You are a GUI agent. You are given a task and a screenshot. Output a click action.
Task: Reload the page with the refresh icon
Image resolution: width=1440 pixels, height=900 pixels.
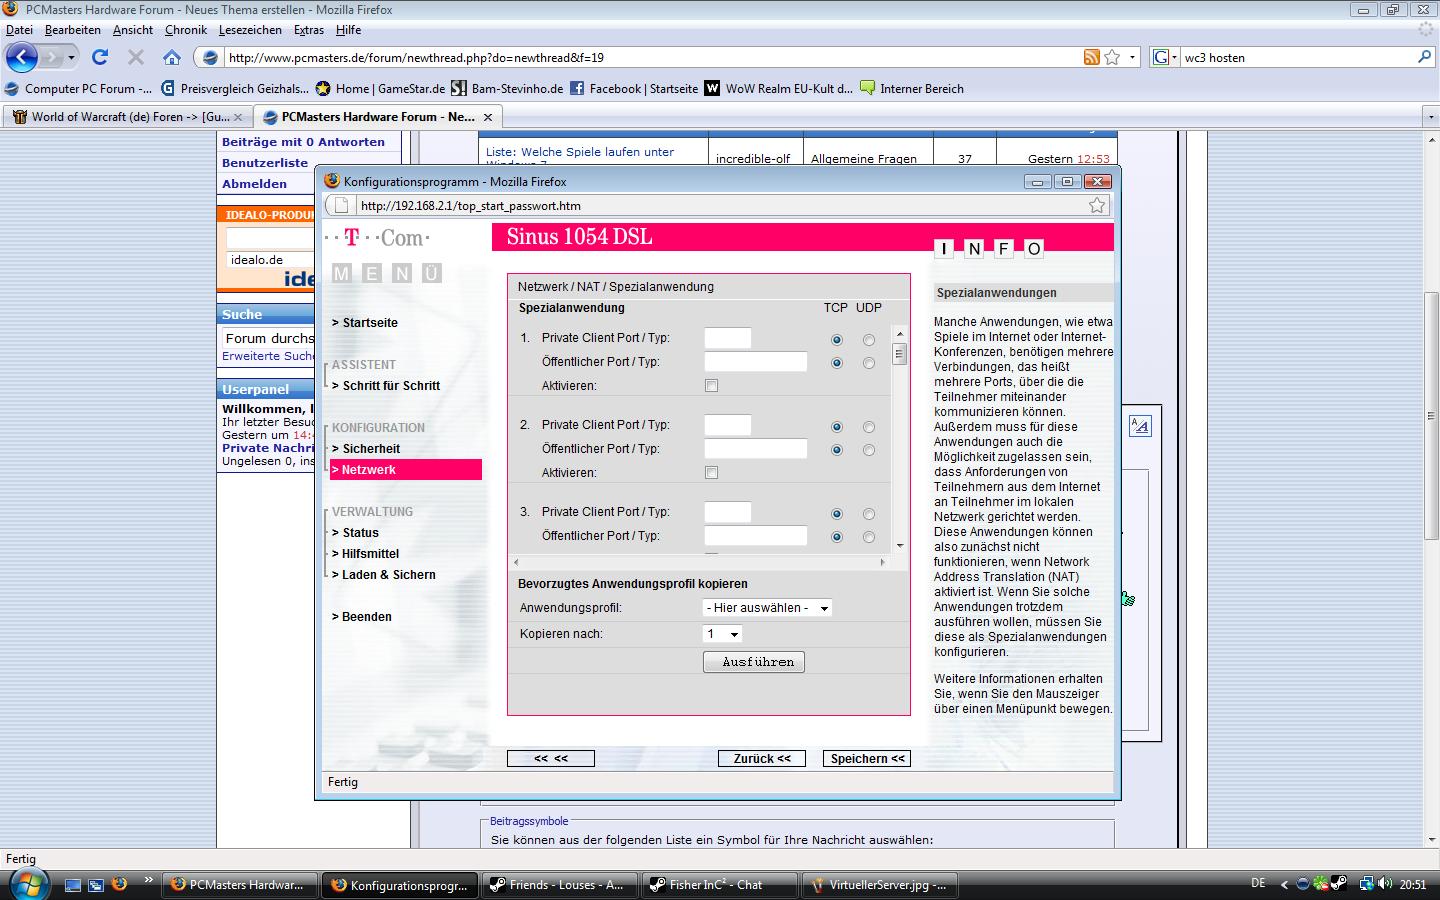click(x=100, y=57)
